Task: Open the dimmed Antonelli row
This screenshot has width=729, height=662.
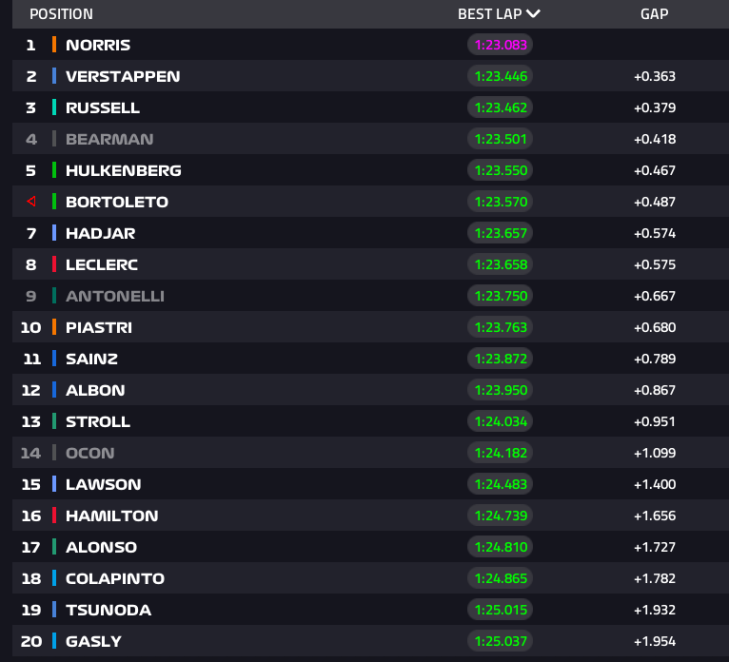Action: [371, 296]
